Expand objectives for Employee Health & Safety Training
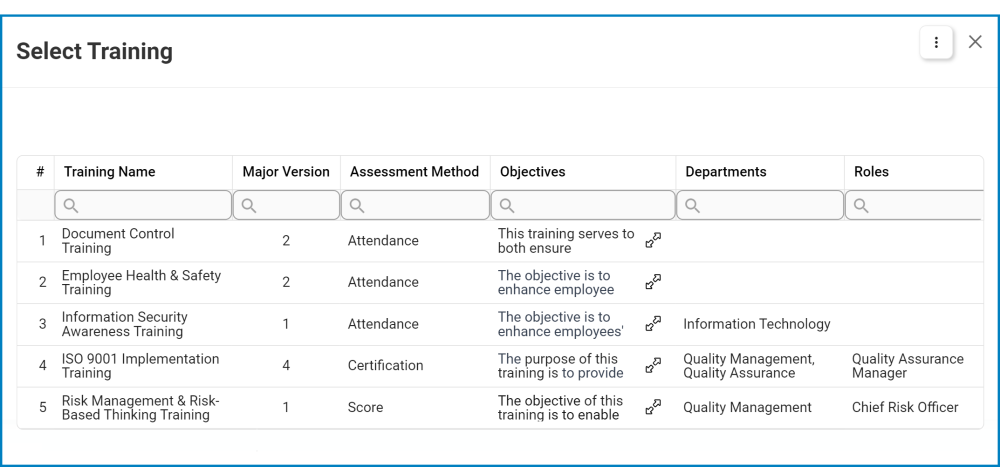 tap(653, 282)
